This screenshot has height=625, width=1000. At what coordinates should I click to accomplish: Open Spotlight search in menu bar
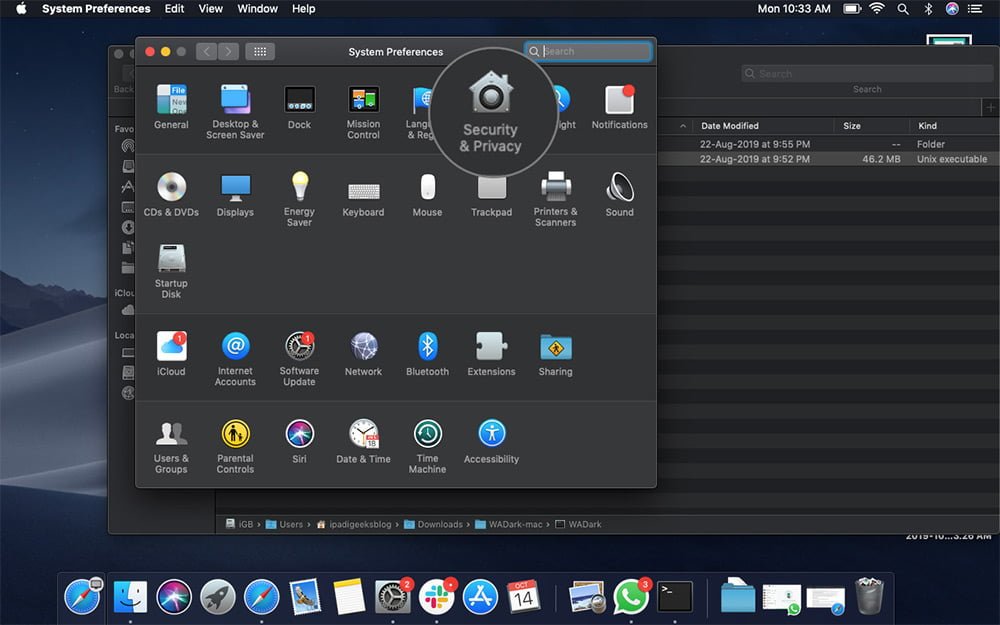pos(903,9)
